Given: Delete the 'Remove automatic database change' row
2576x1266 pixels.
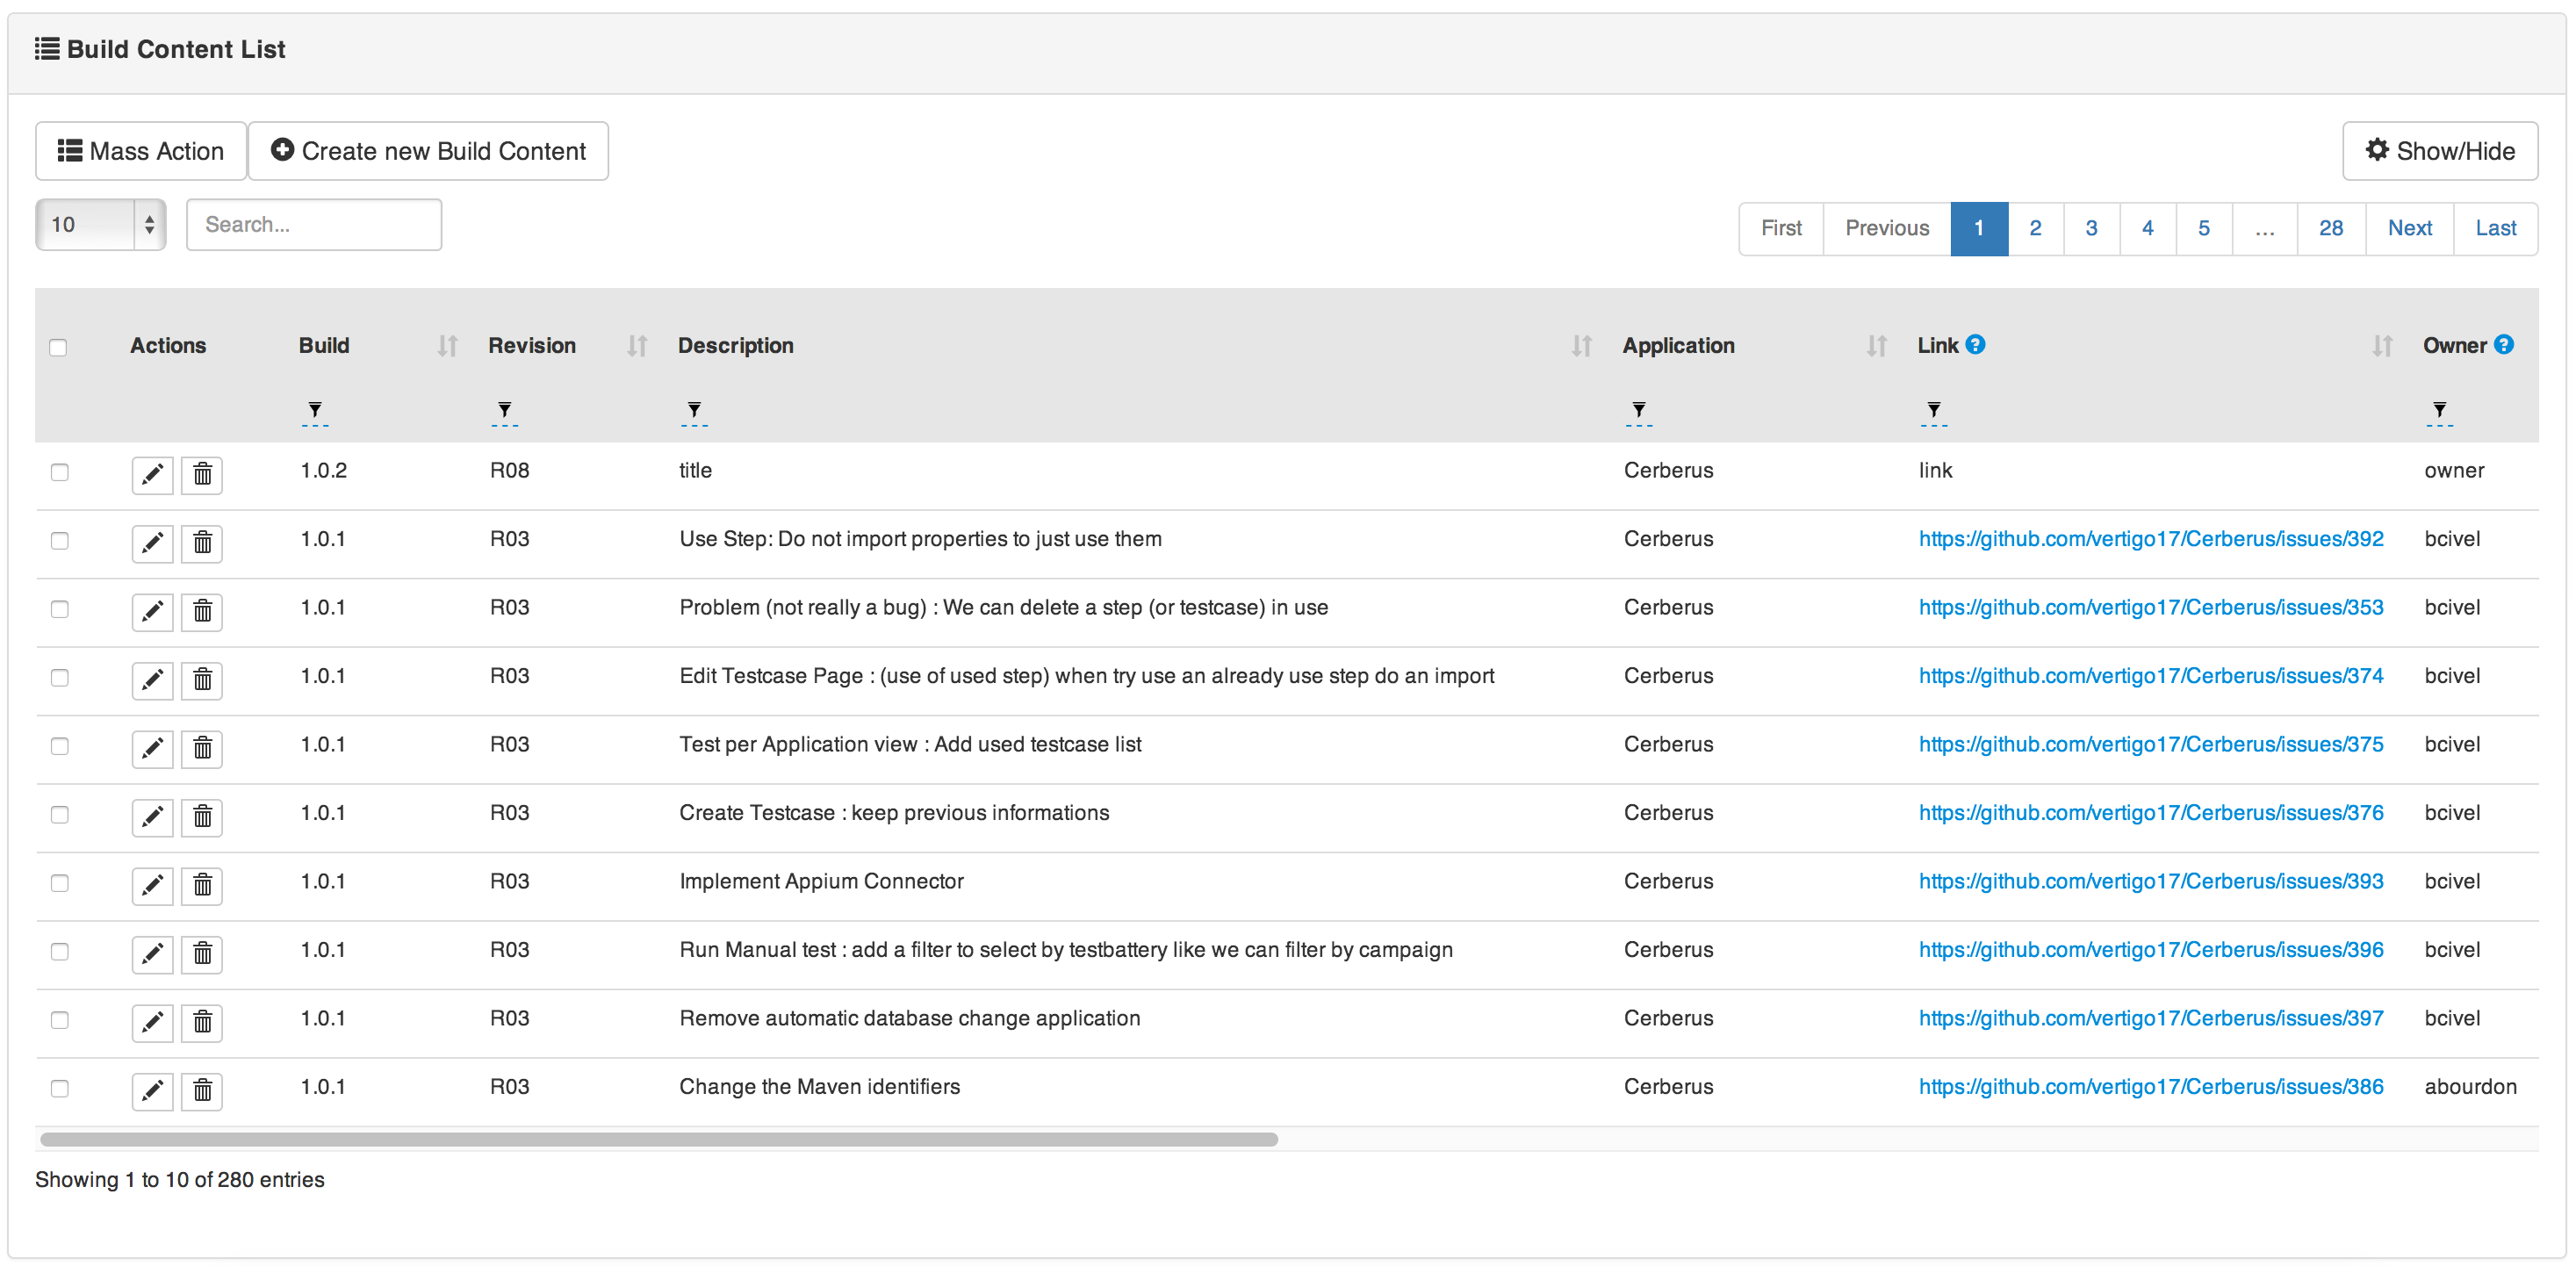Looking at the screenshot, I should tap(202, 1022).
